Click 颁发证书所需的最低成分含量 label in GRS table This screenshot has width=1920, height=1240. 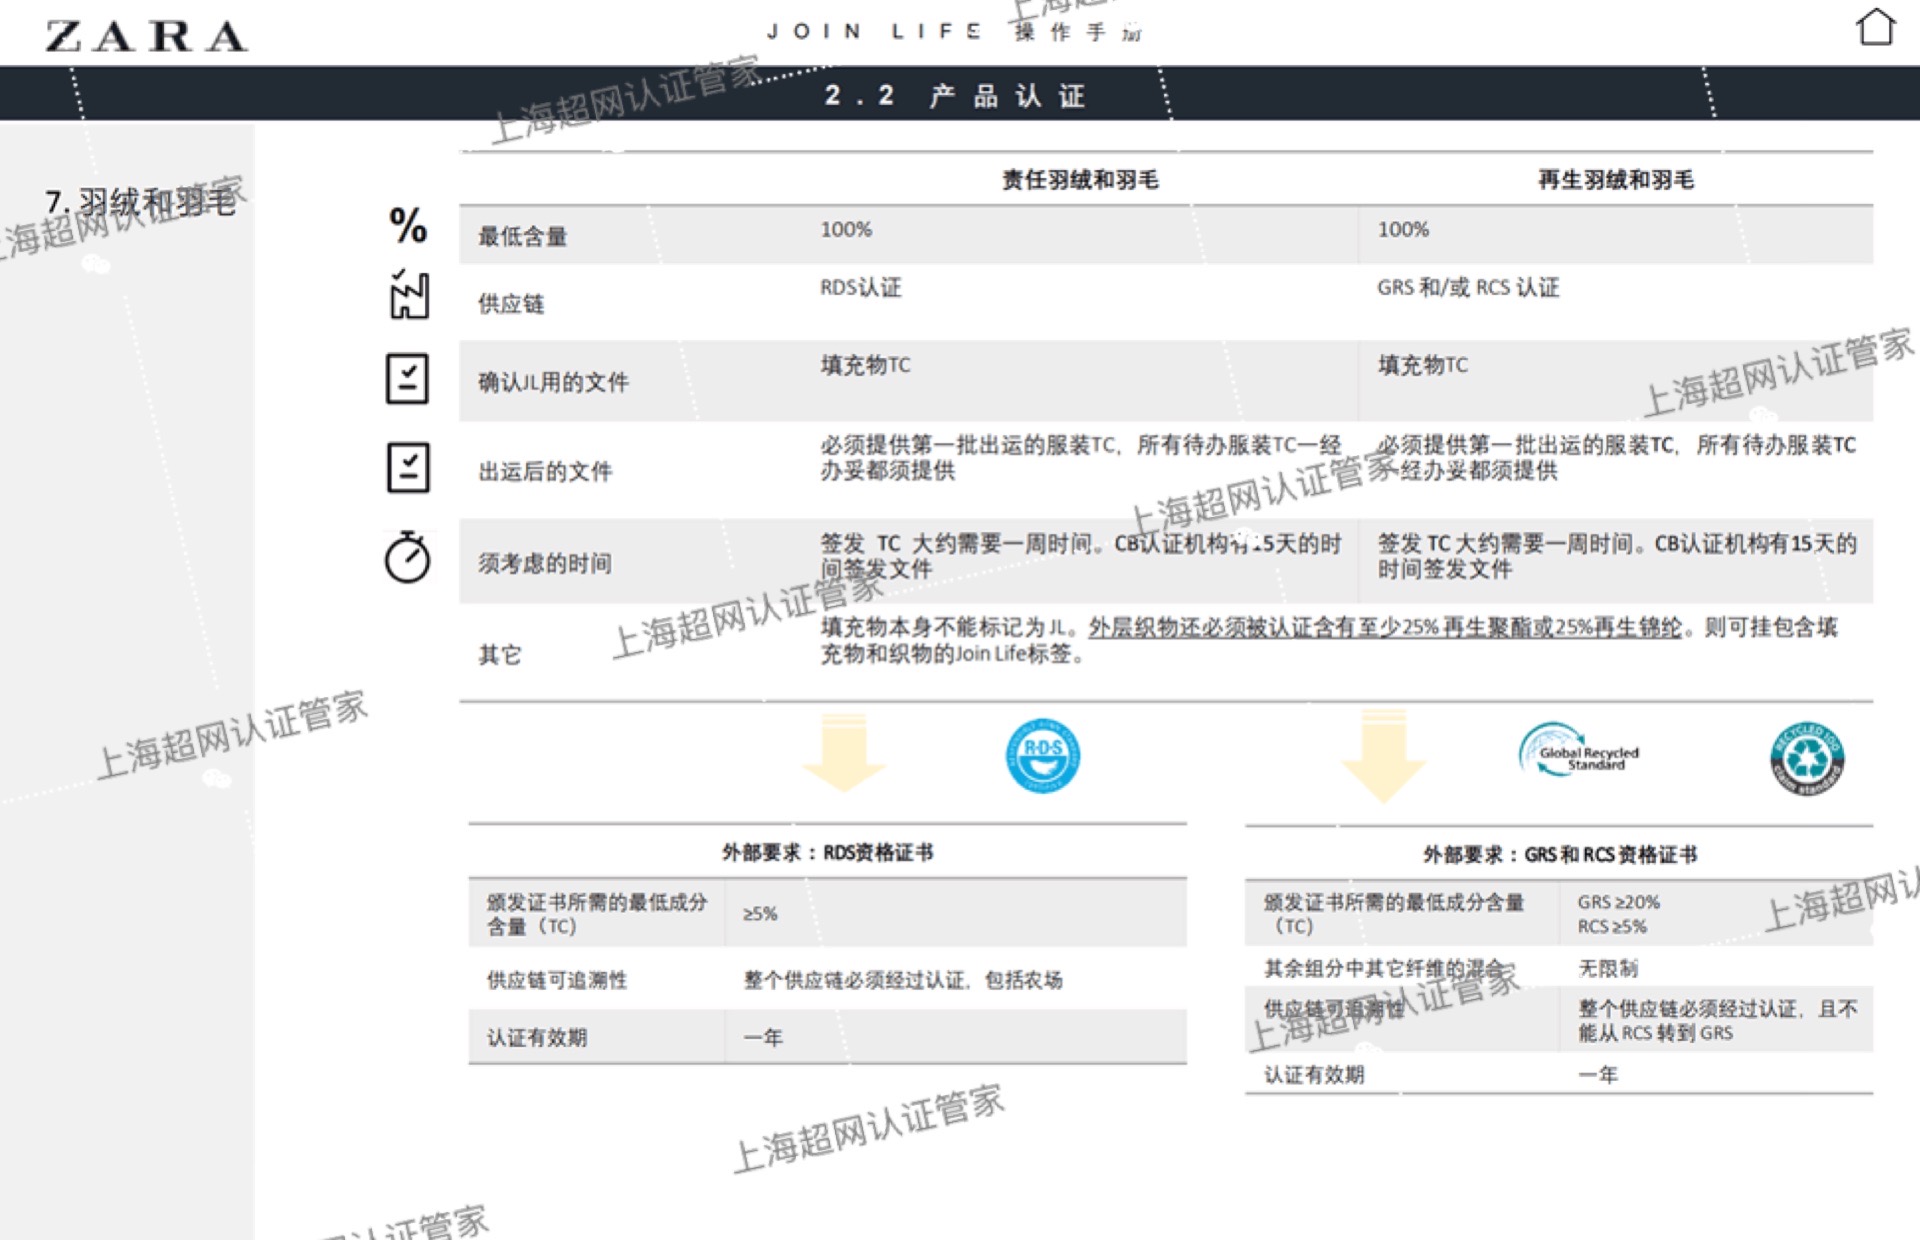pos(1394,914)
